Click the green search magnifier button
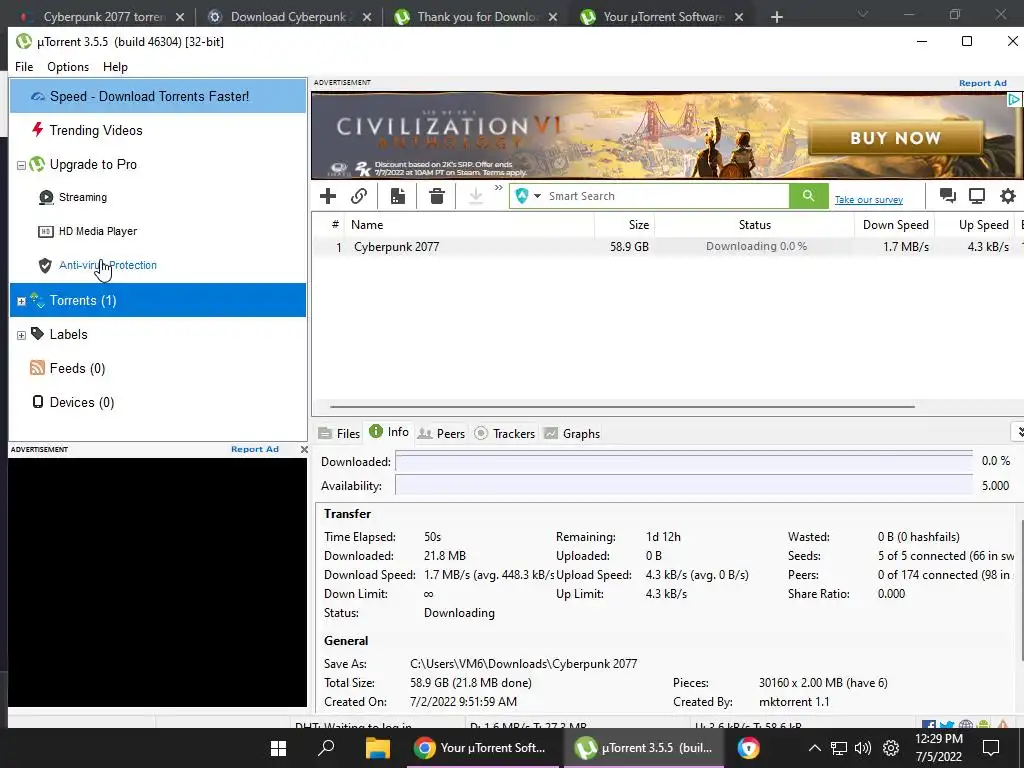This screenshot has width=1024, height=768. pyautogui.click(x=808, y=196)
